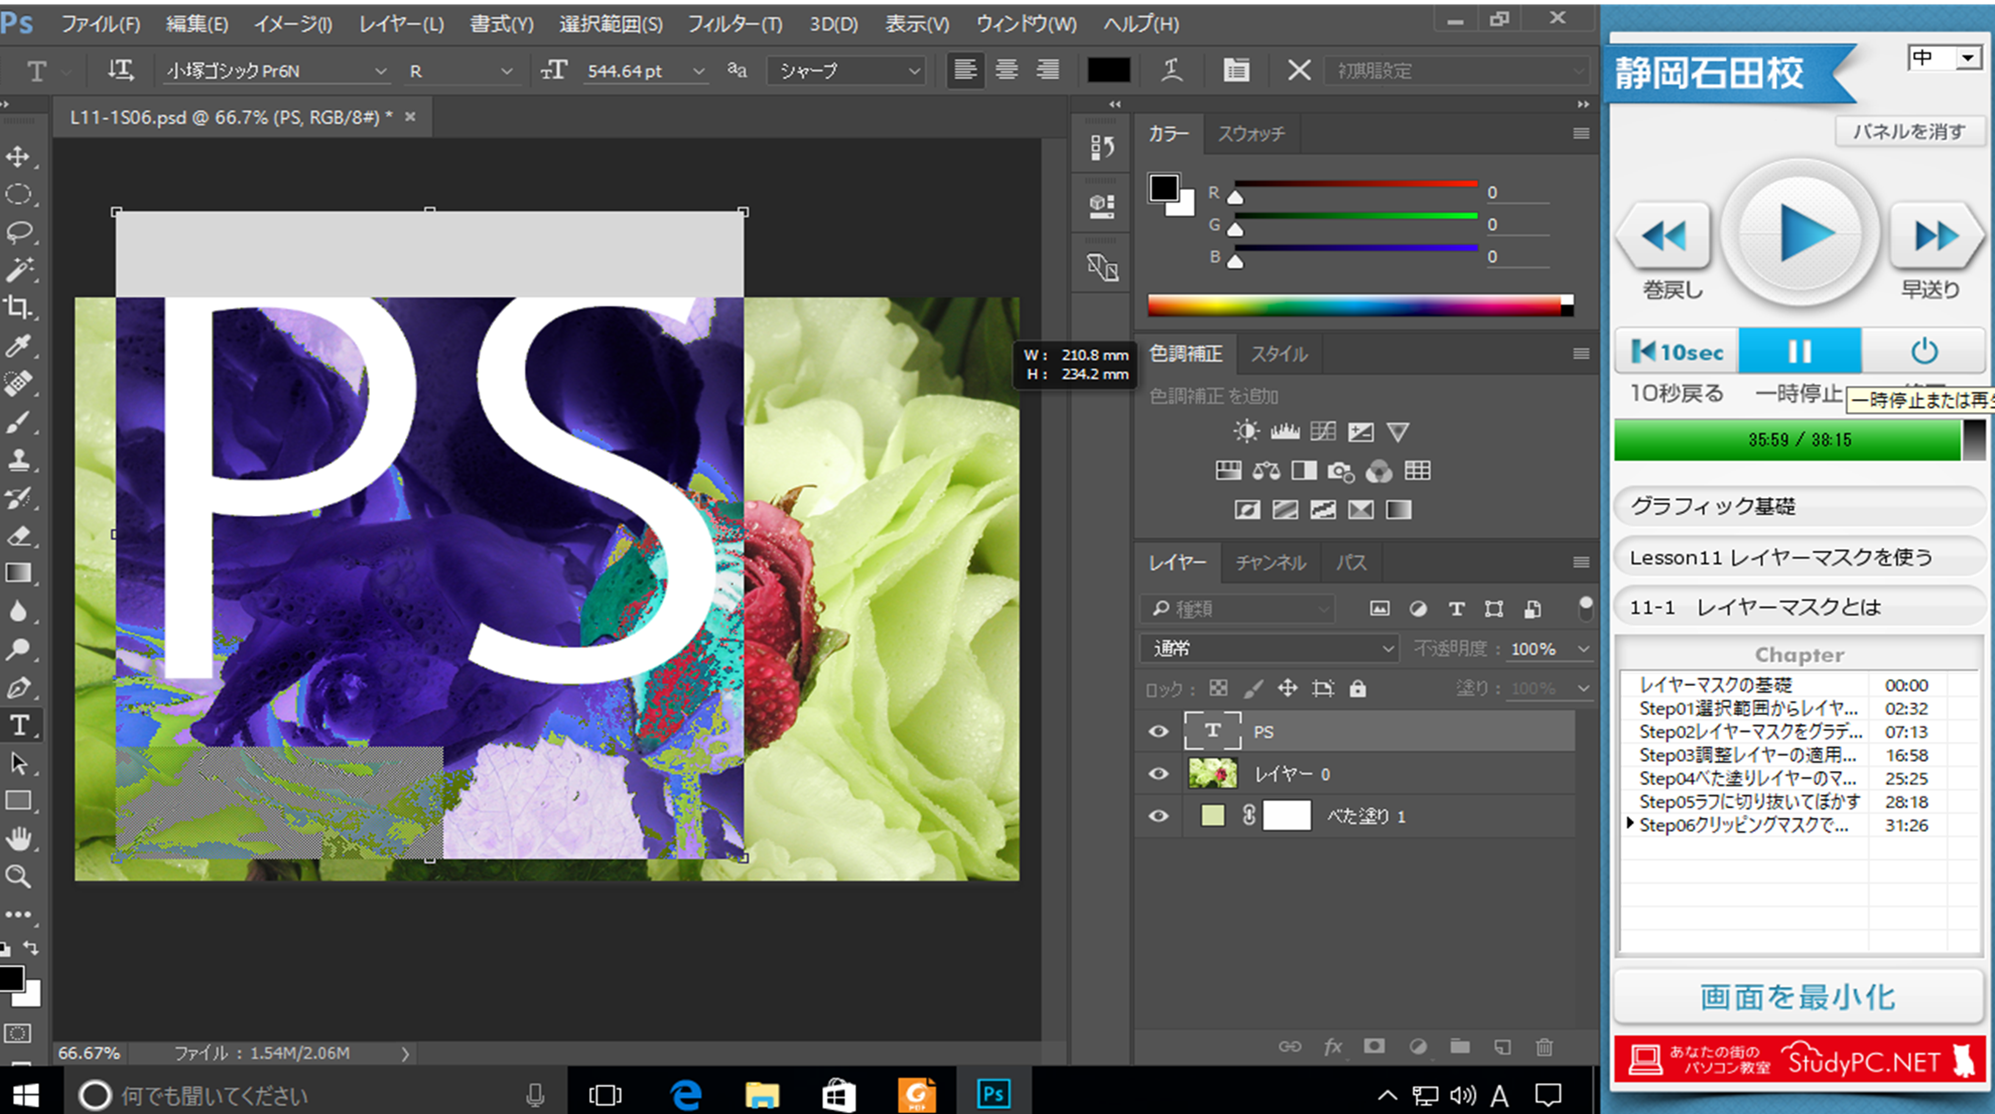Select the Eyedropper tool
This screenshot has width=1995, height=1114.
click(x=18, y=346)
